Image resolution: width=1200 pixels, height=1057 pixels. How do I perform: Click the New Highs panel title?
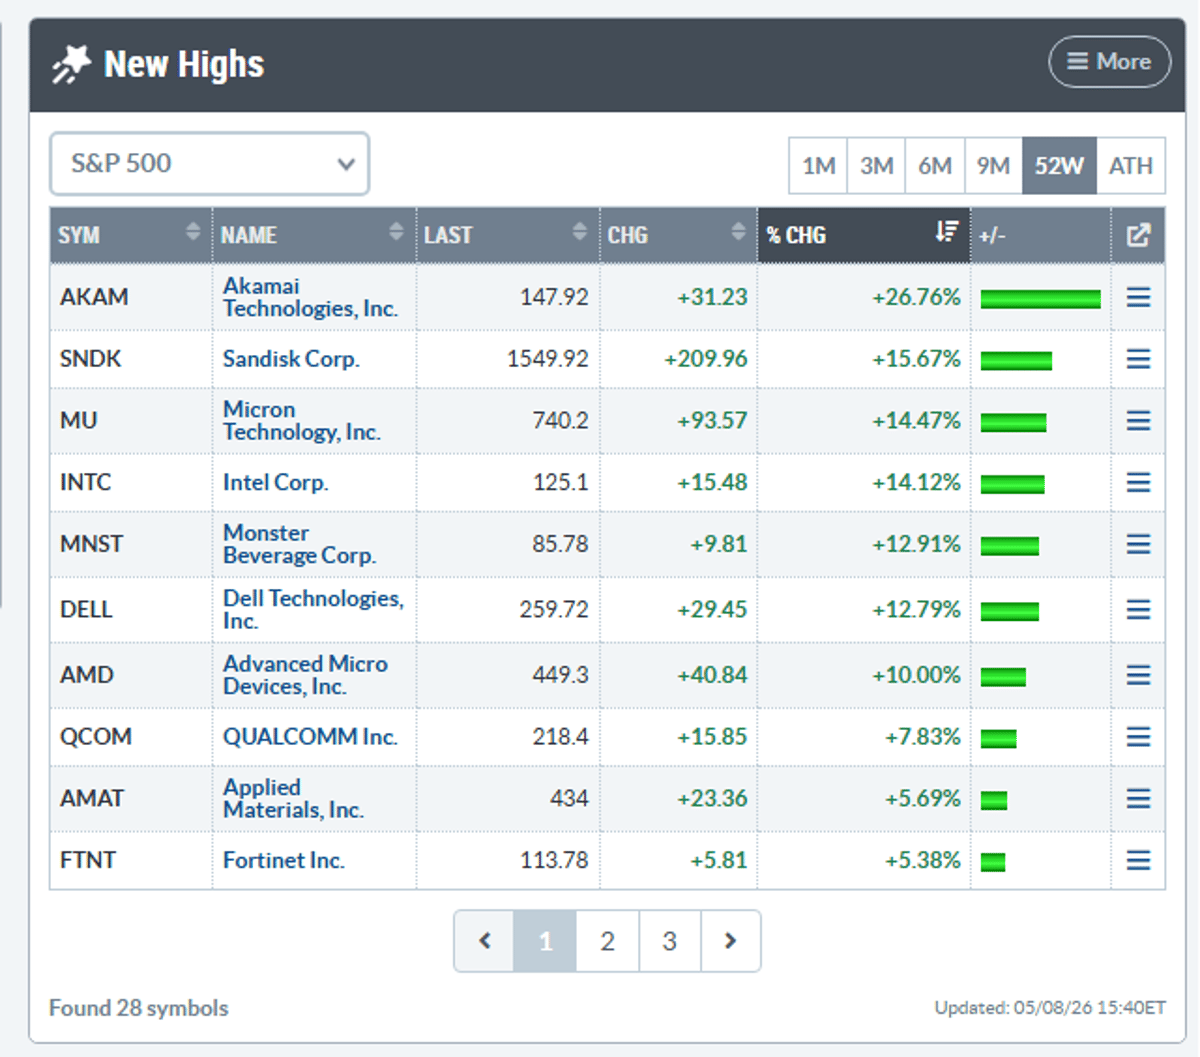pos(184,65)
